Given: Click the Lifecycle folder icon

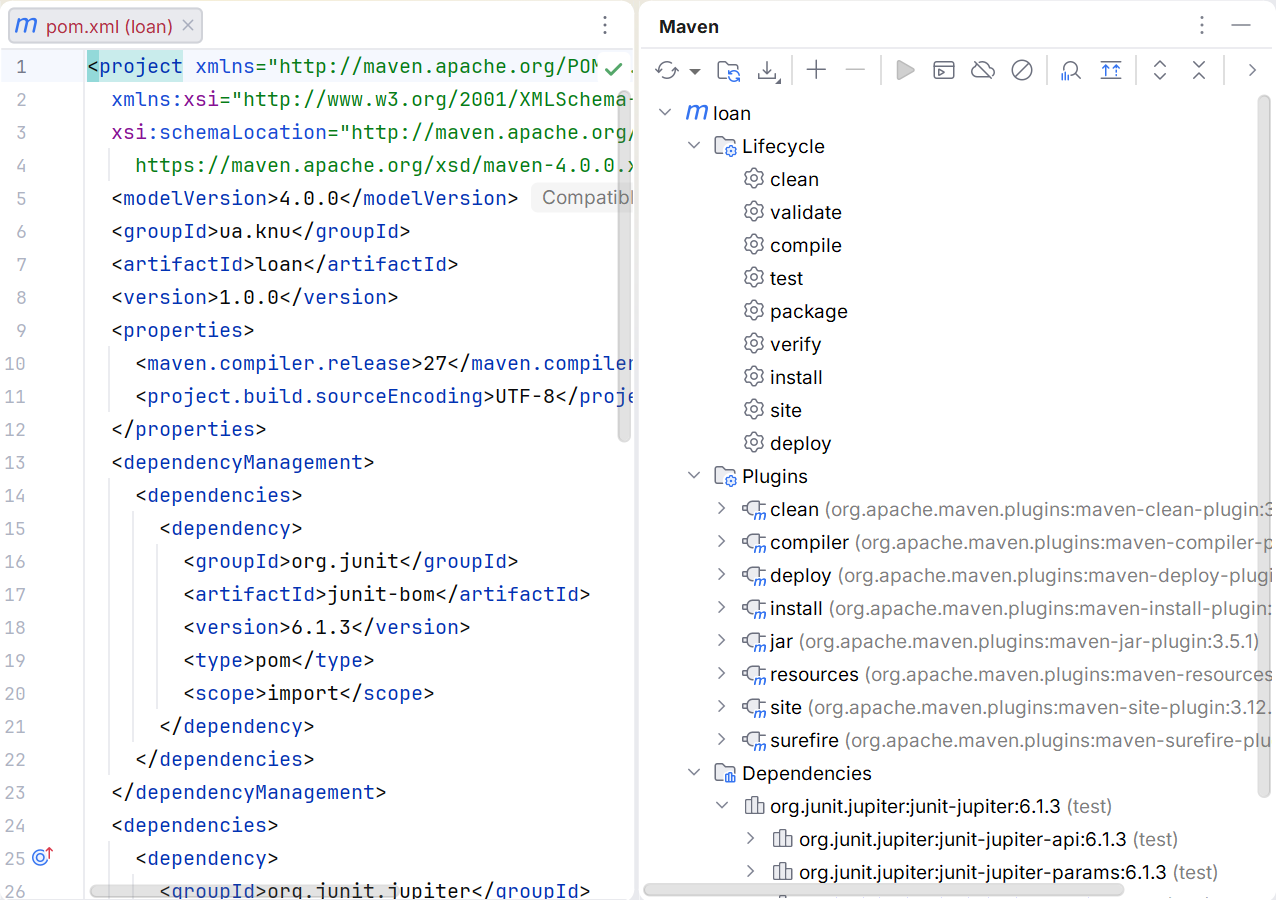Looking at the screenshot, I should pos(726,146).
